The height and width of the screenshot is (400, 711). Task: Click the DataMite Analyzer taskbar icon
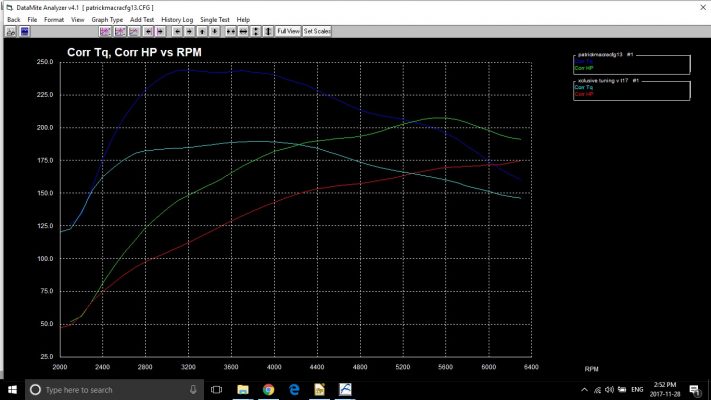(345, 390)
